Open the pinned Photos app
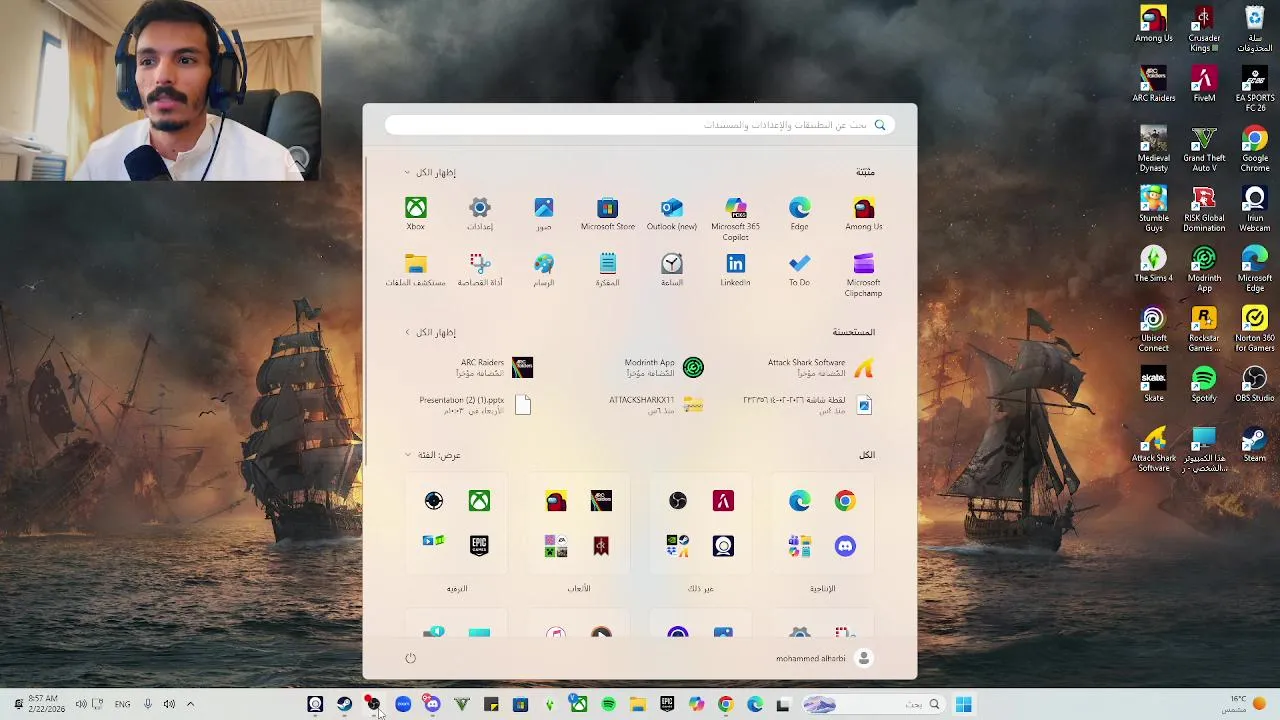 coord(544,213)
